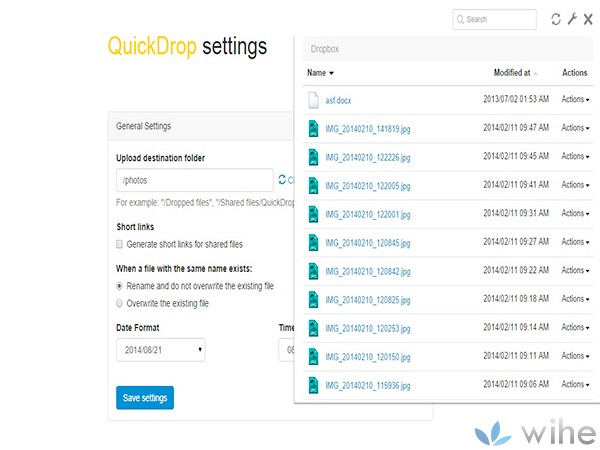The image size is (600, 450).
Task: Open IMG_20140210_115936.jpg file link
Action: click(x=368, y=385)
